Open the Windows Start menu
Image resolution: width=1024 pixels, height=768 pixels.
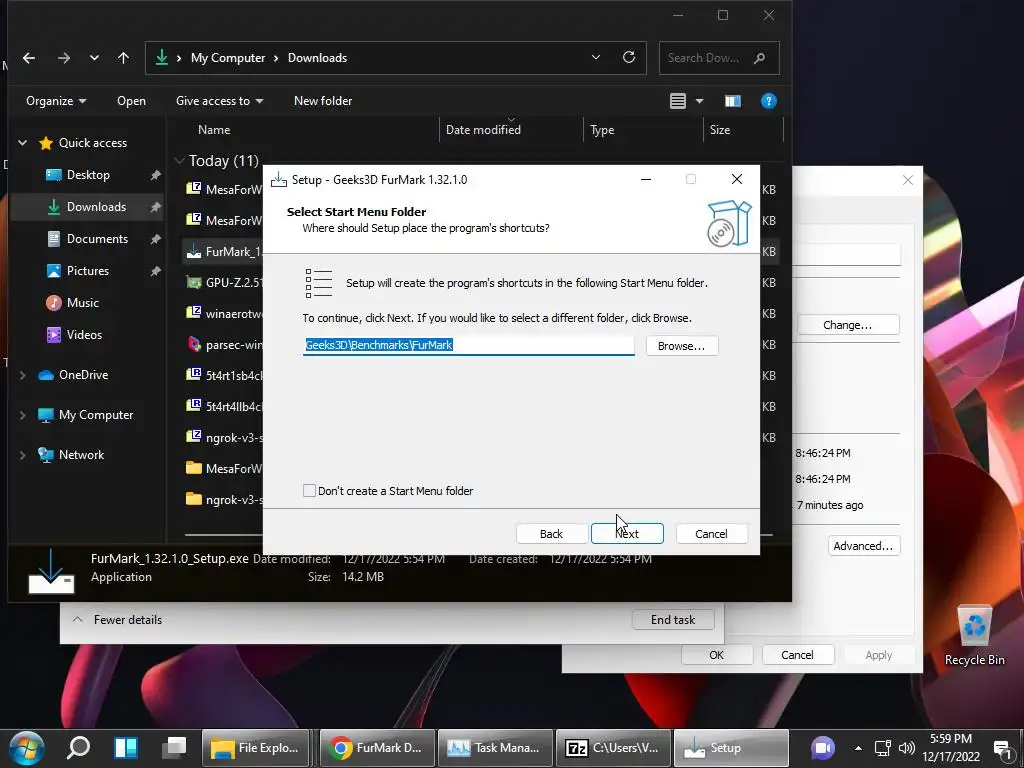click(x=26, y=748)
